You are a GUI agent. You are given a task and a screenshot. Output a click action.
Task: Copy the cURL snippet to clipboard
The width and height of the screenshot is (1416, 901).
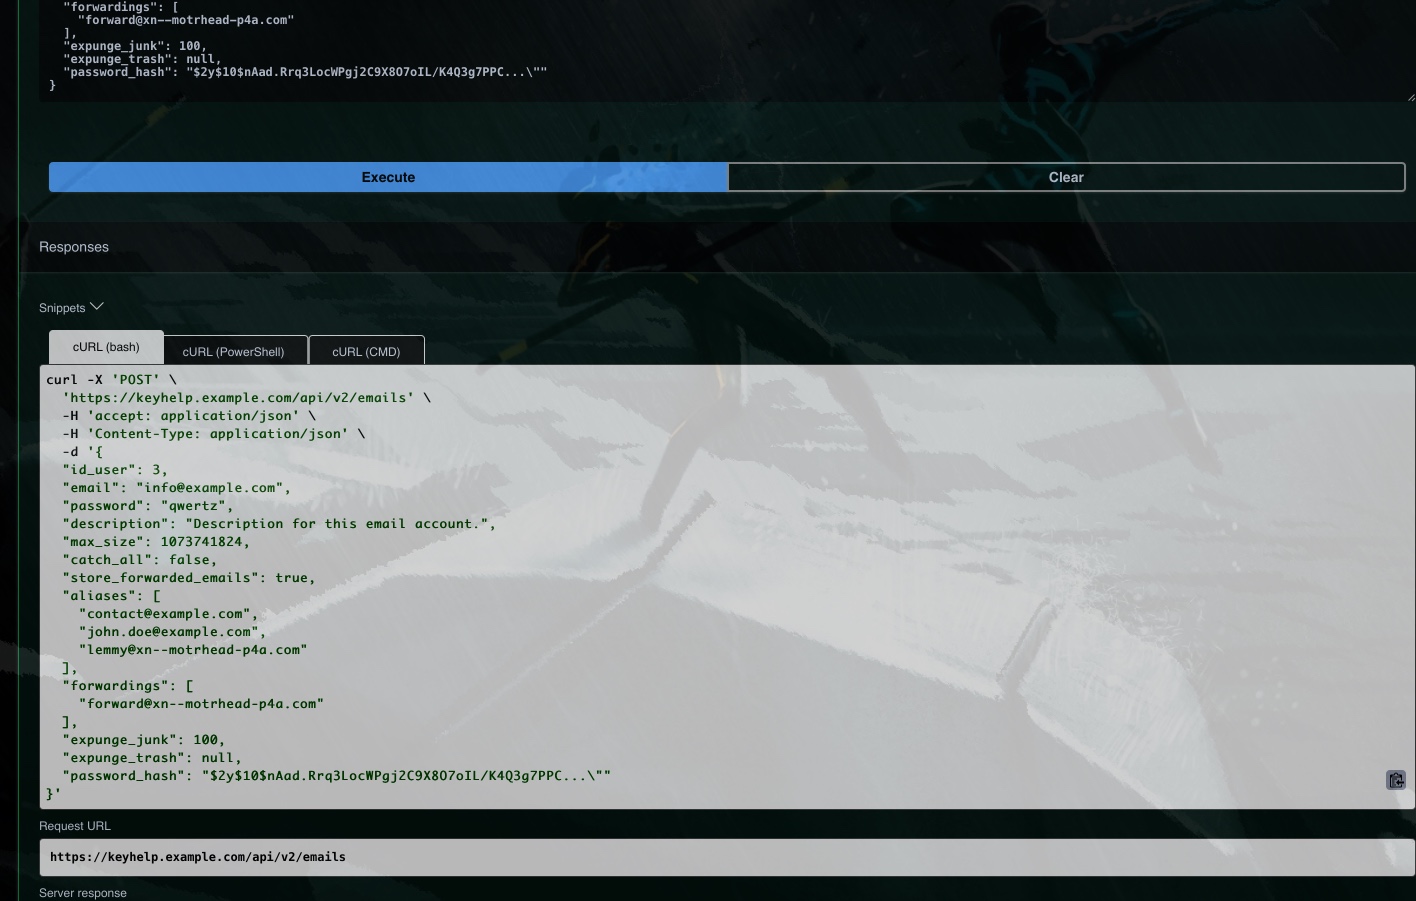[1395, 780]
